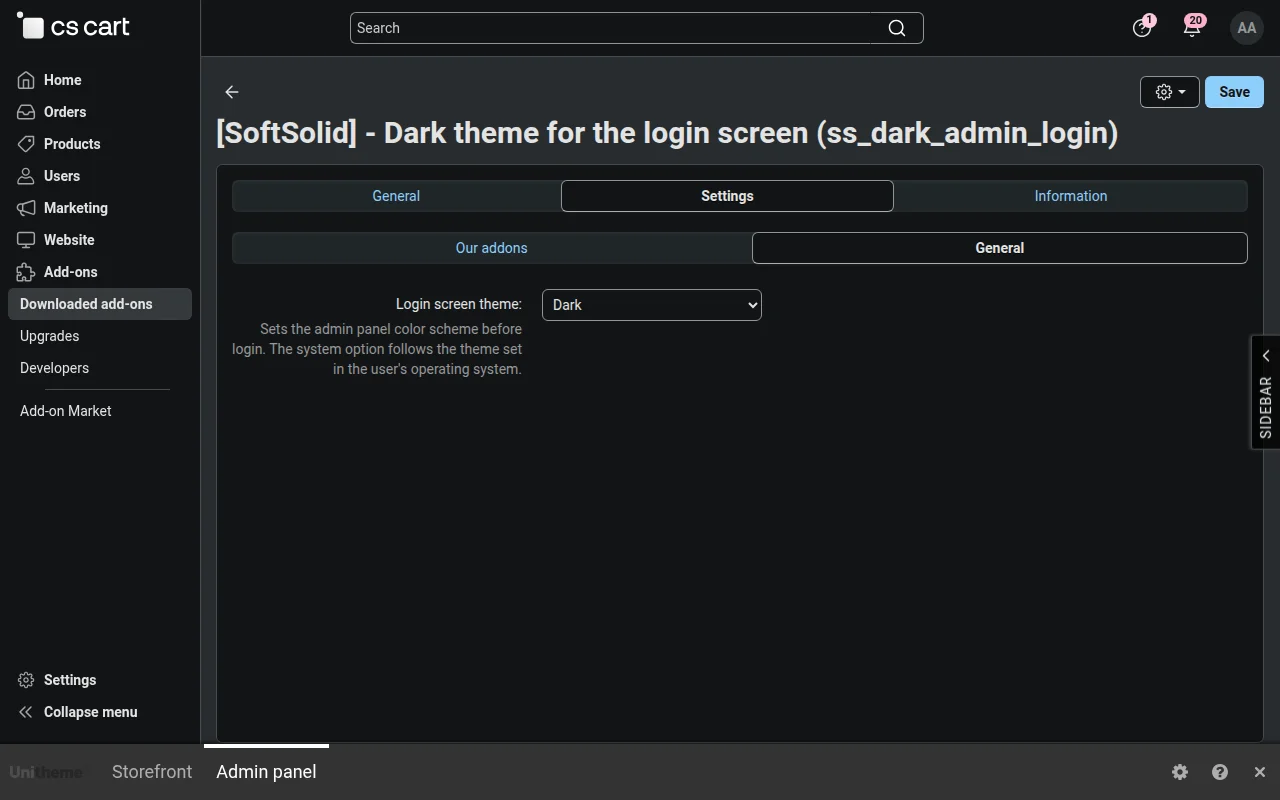Click the Orders inbox icon
This screenshot has height=800, width=1280.
pyautogui.click(x=26, y=112)
